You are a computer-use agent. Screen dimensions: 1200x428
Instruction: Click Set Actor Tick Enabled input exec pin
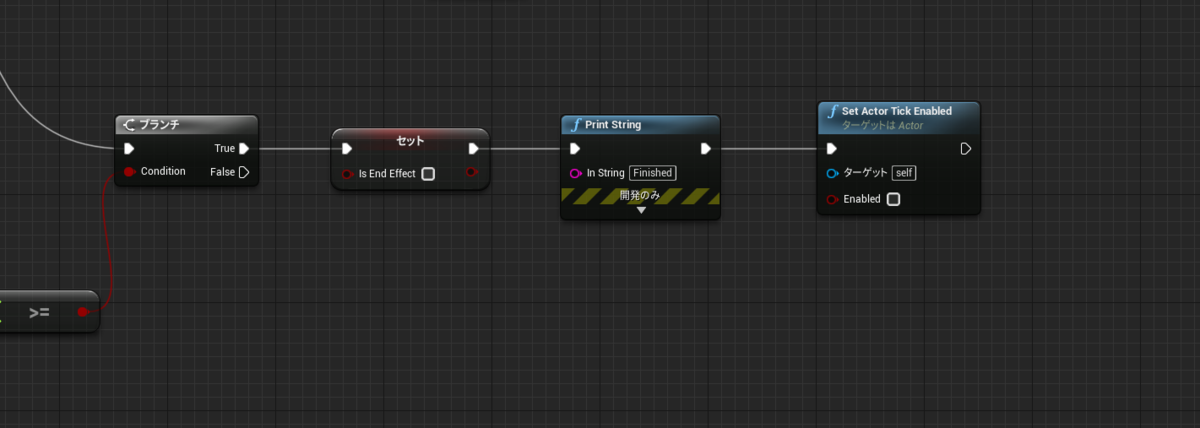coord(832,149)
